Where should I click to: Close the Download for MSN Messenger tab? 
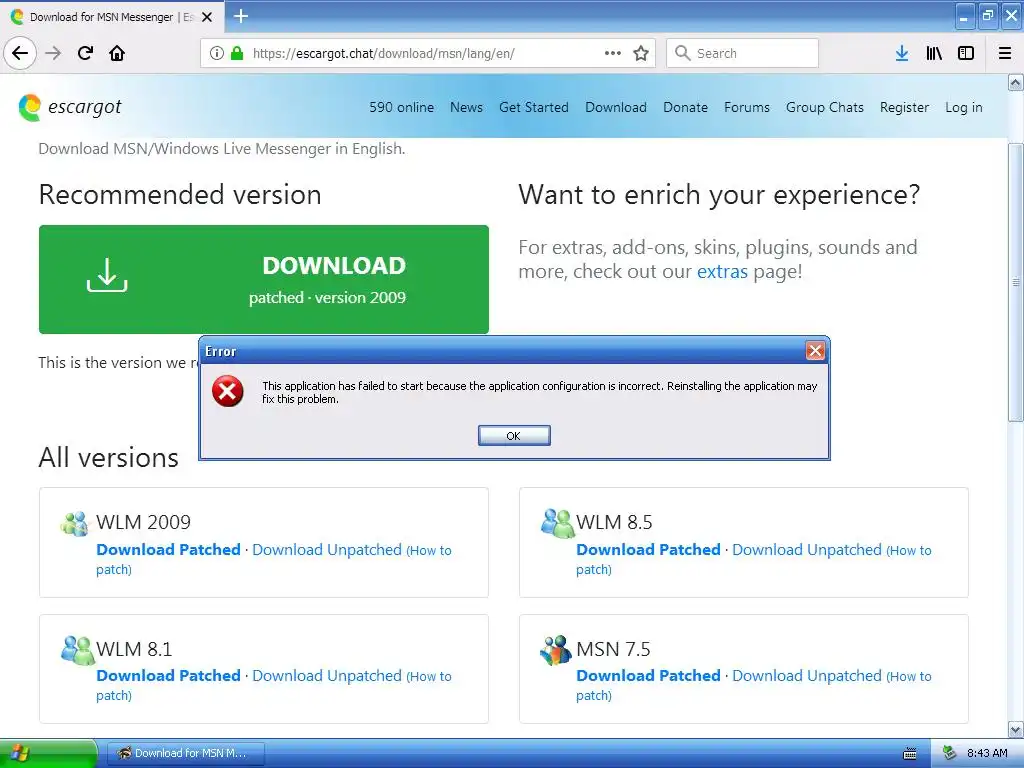tap(207, 17)
